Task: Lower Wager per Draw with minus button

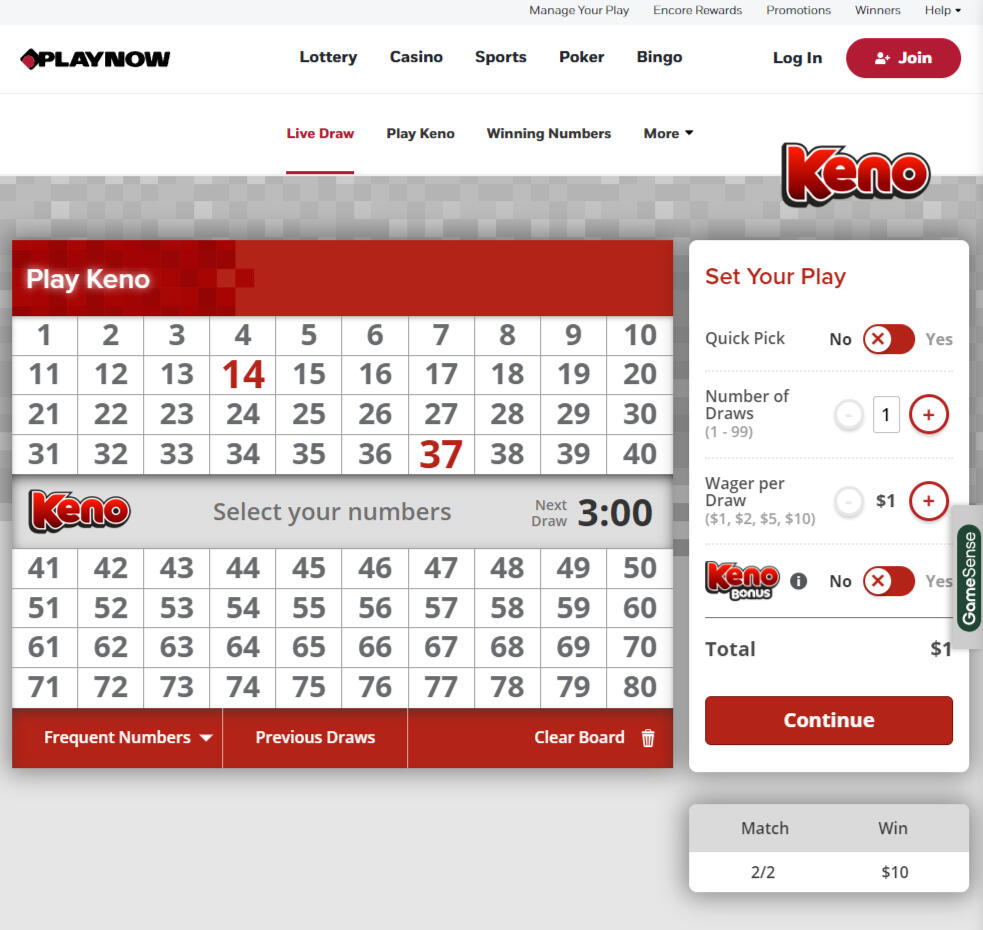Action: pos(848,501)
